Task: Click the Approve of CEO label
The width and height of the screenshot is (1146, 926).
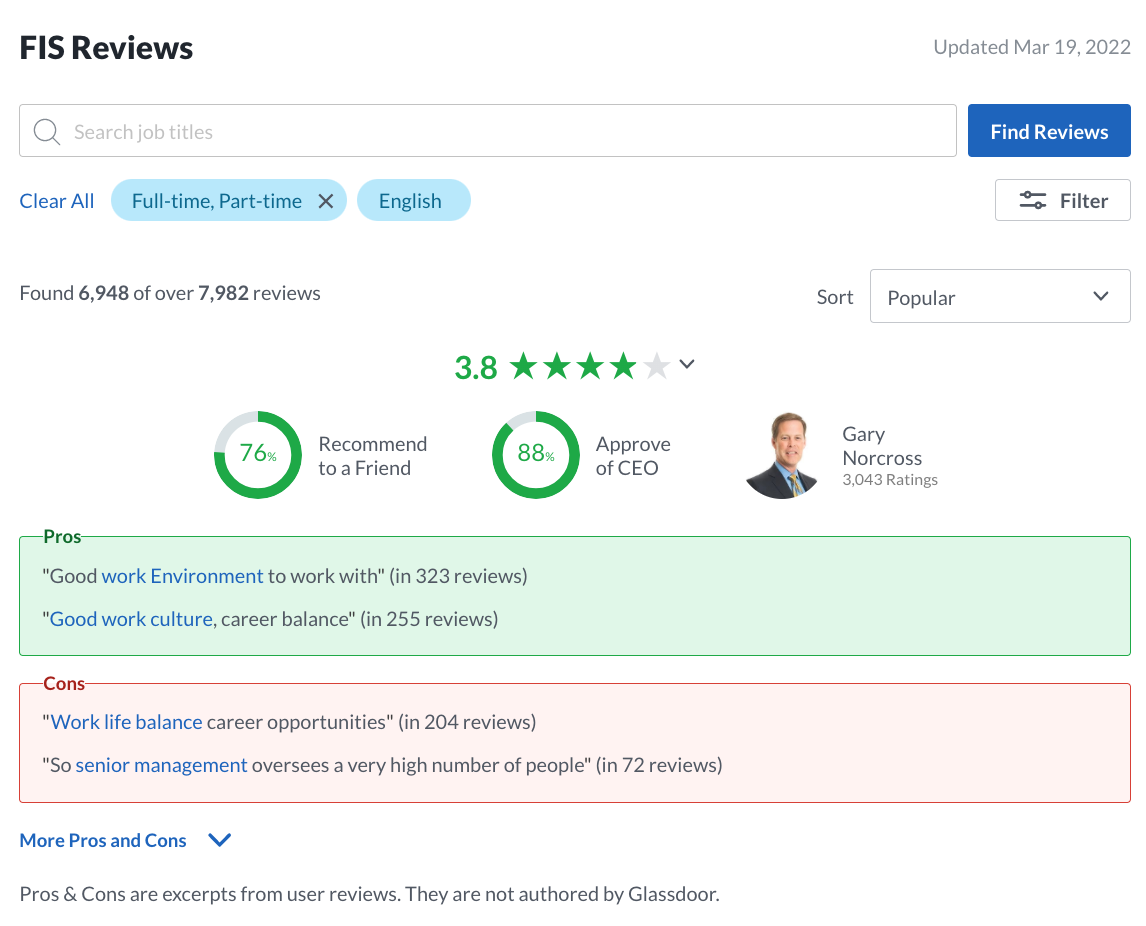Action: coord(633,456)
